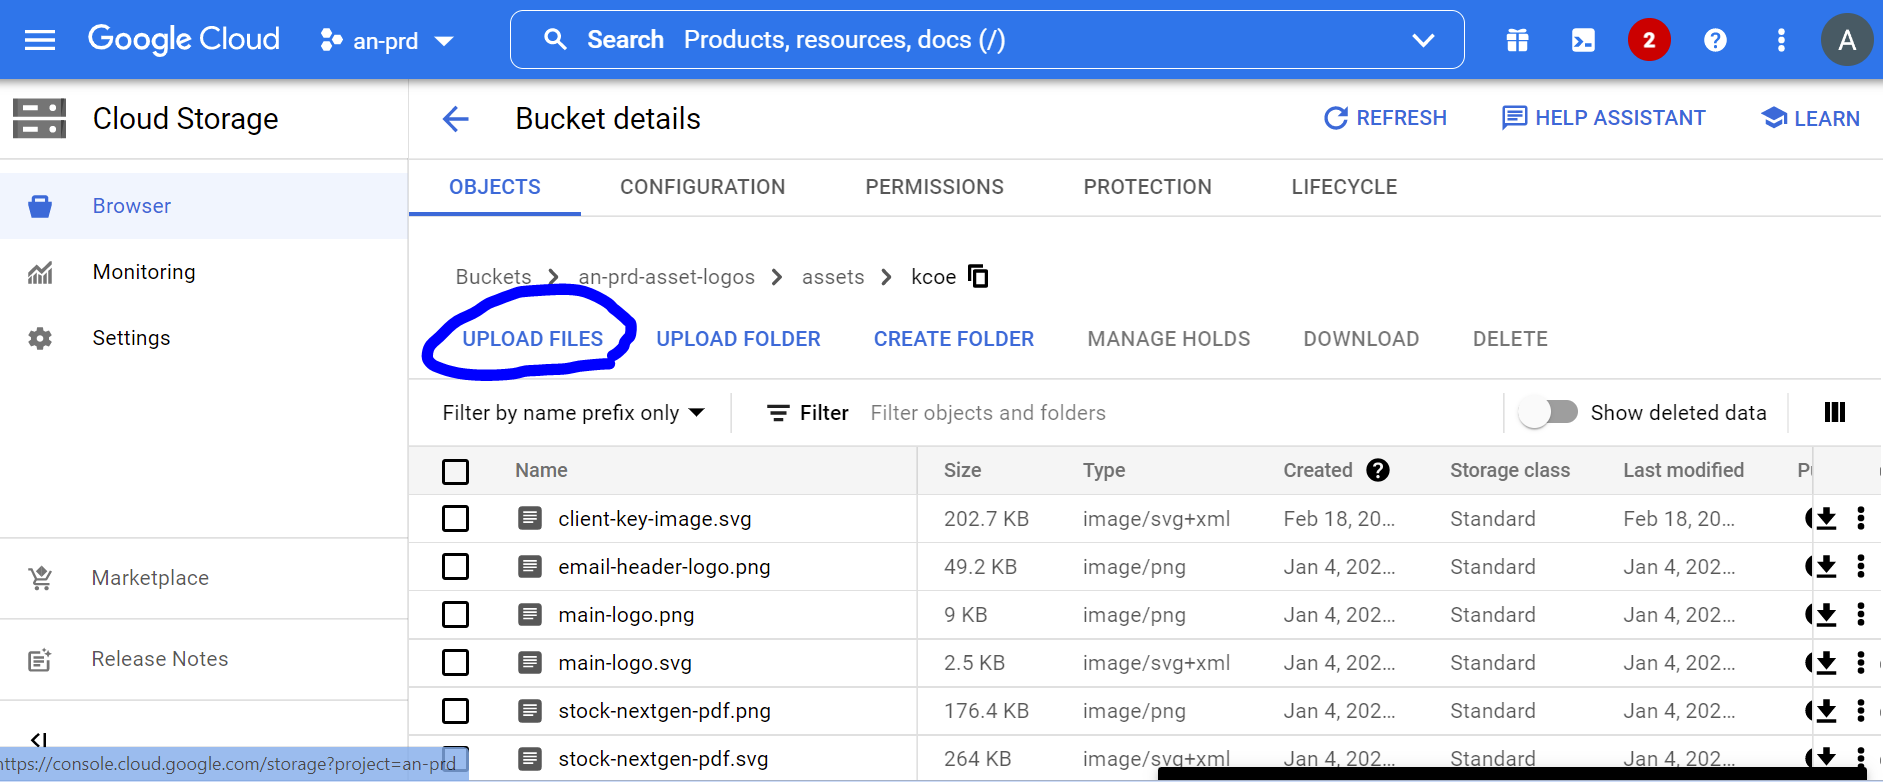Download client-key-image.svg using its download icon
This screenshot has width=1883, height=782.
click(1826, 518)
